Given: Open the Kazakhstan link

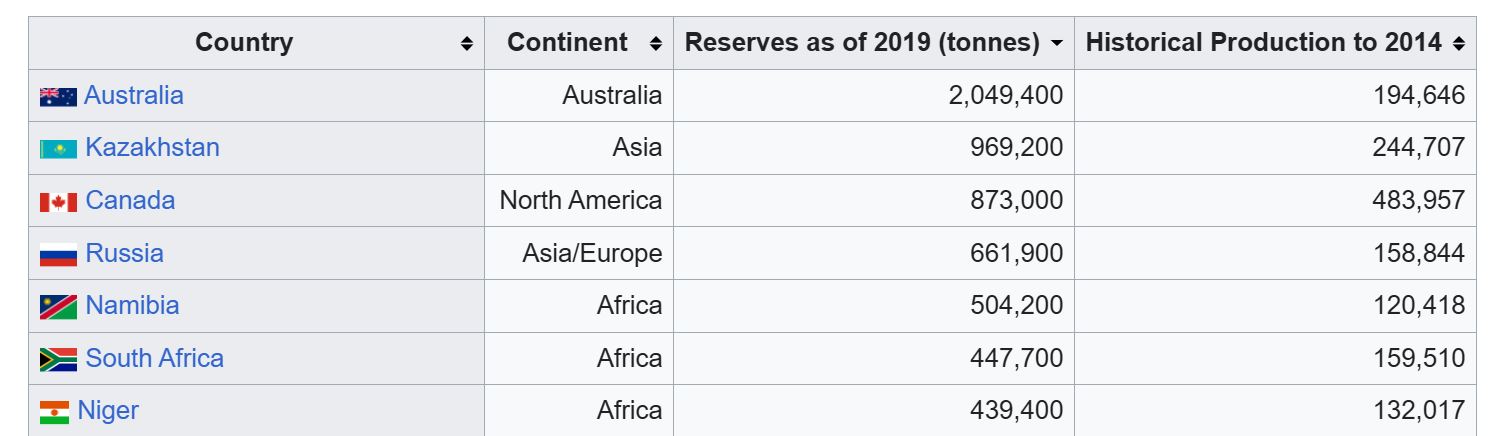Looking at the screenshot, I should tap(152, 148).
